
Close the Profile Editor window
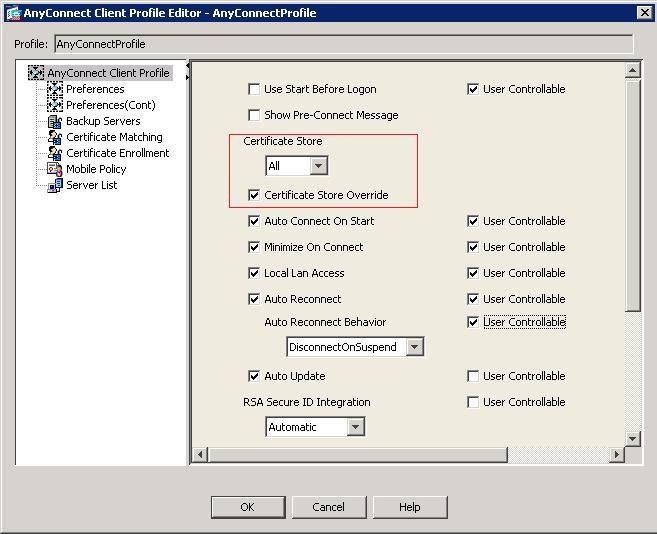point(644,13)
